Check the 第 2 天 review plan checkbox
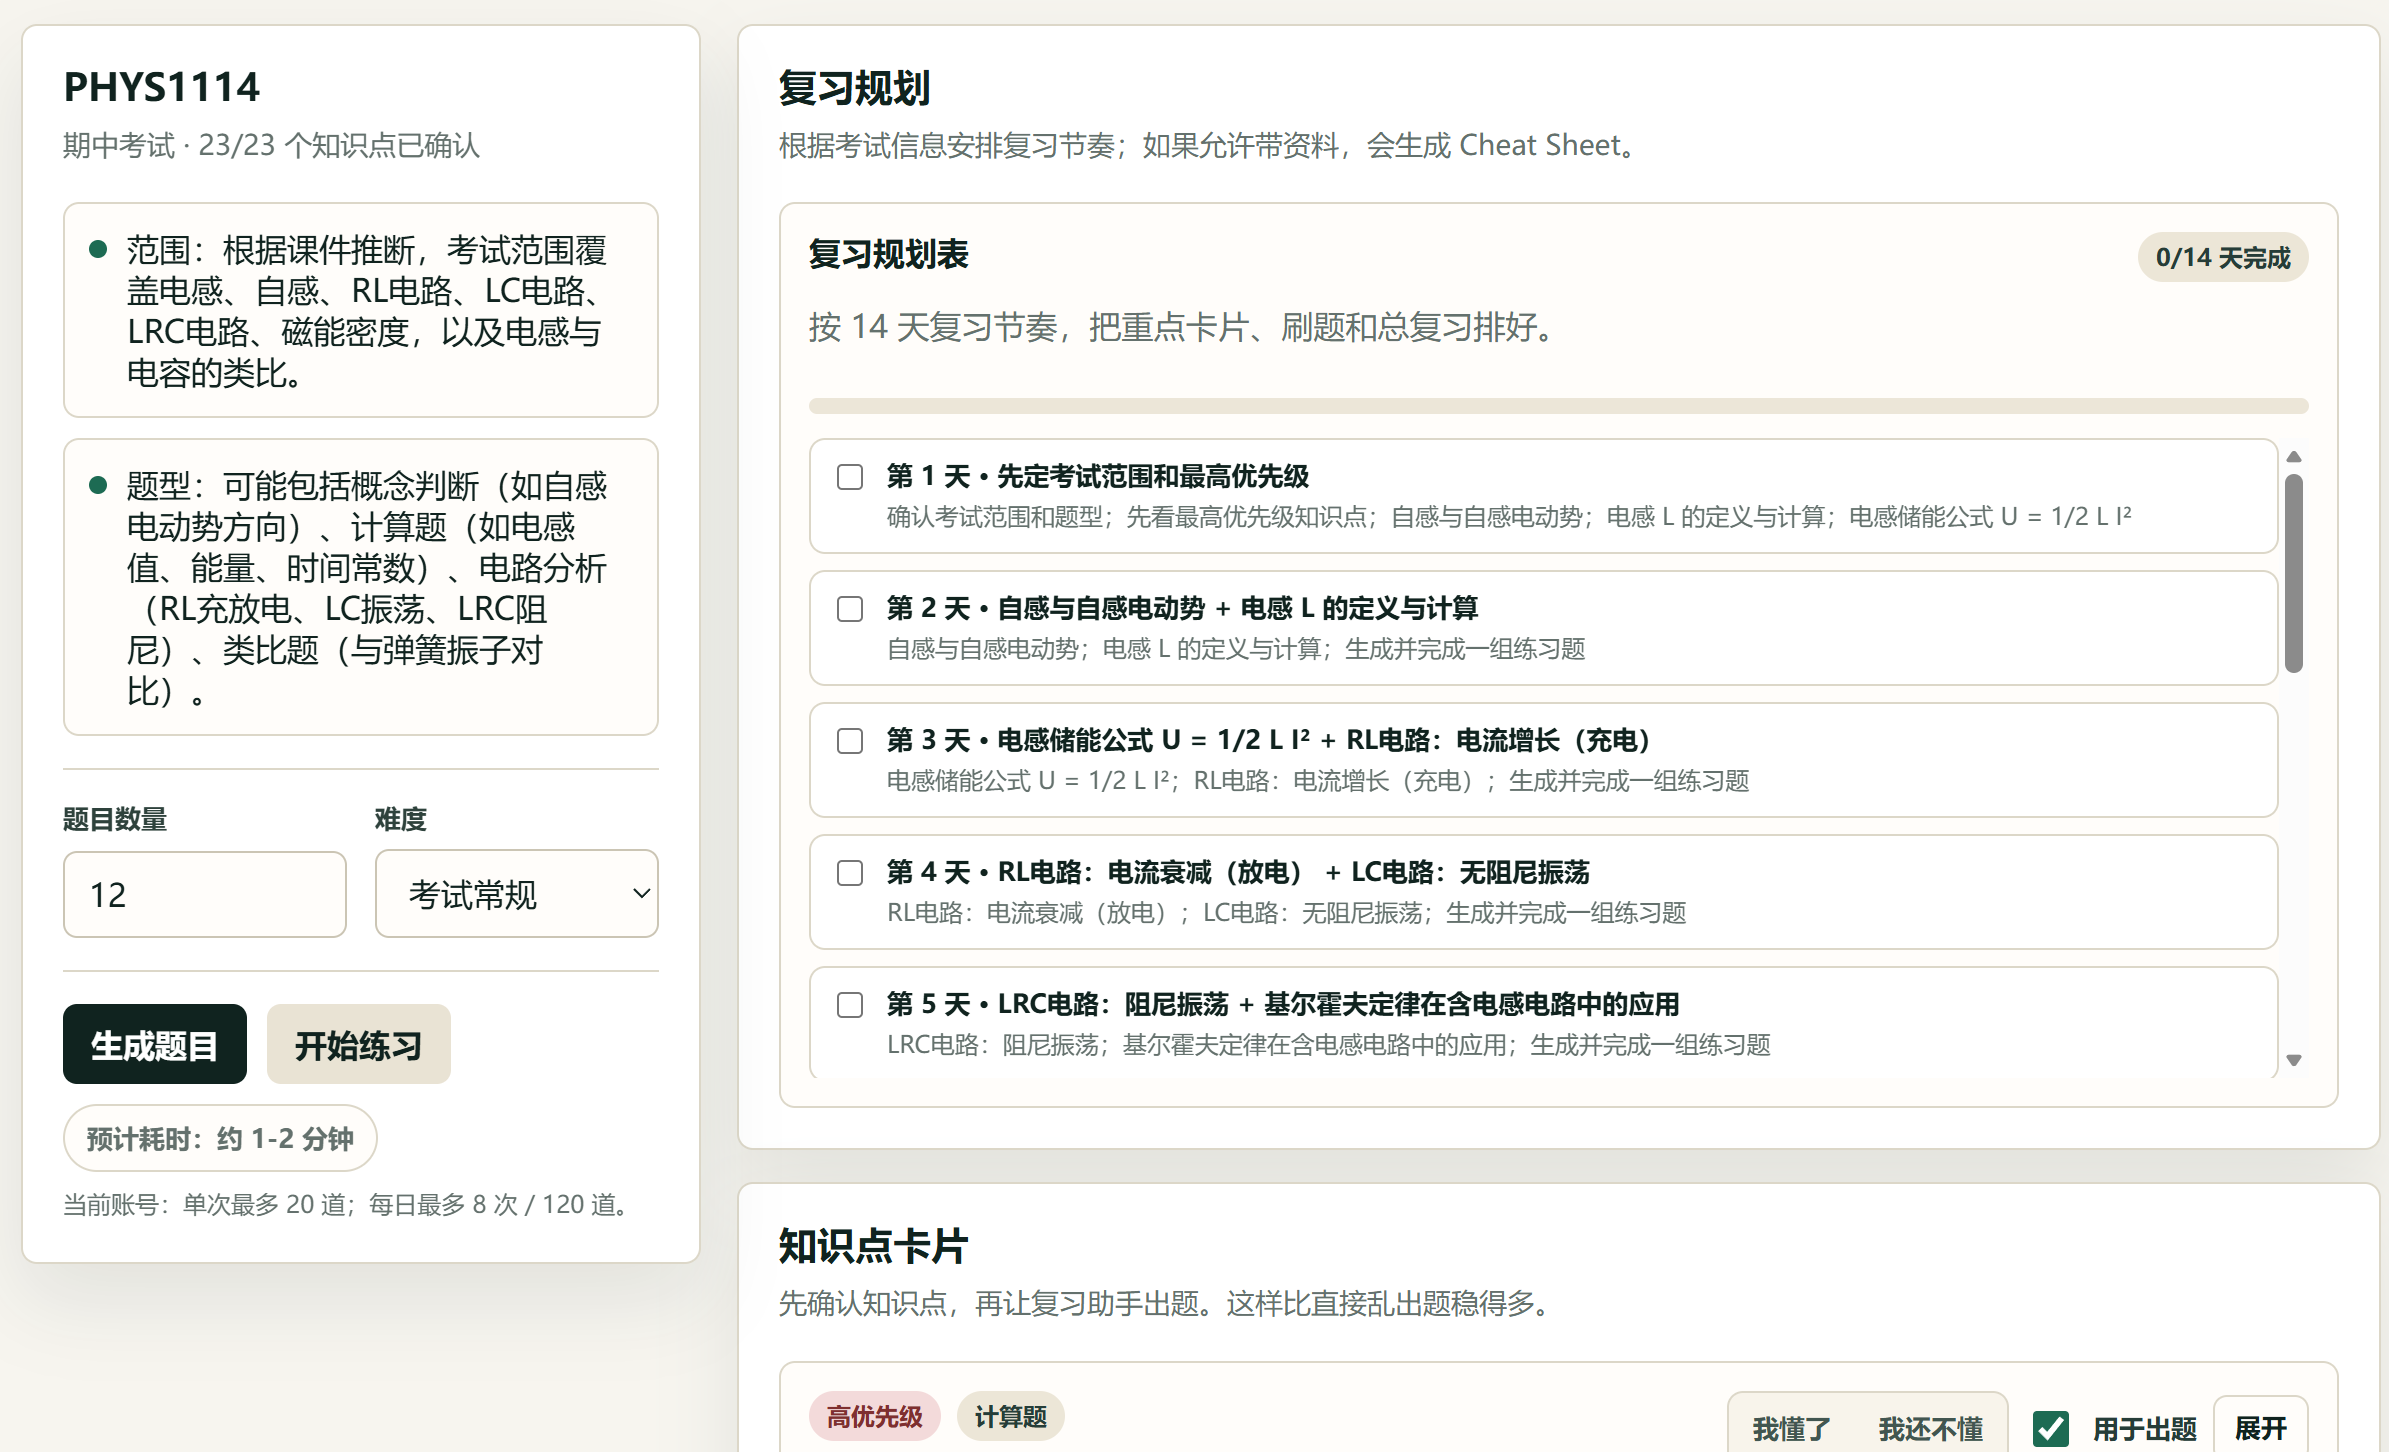This screenshot has width=2389, height=1452. [850, 609]
